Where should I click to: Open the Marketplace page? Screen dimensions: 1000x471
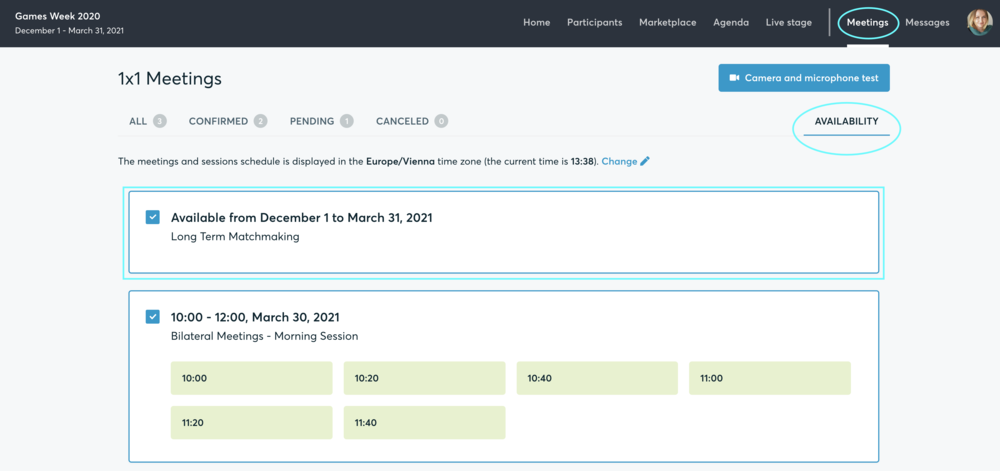668,22
